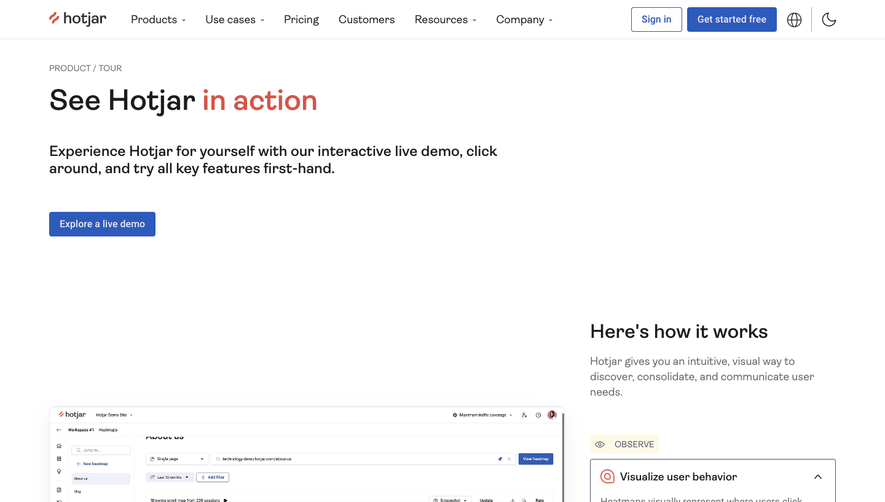Click the Add filter button in demo
This screenshot has height=502, width=885.
pos(213,477)
